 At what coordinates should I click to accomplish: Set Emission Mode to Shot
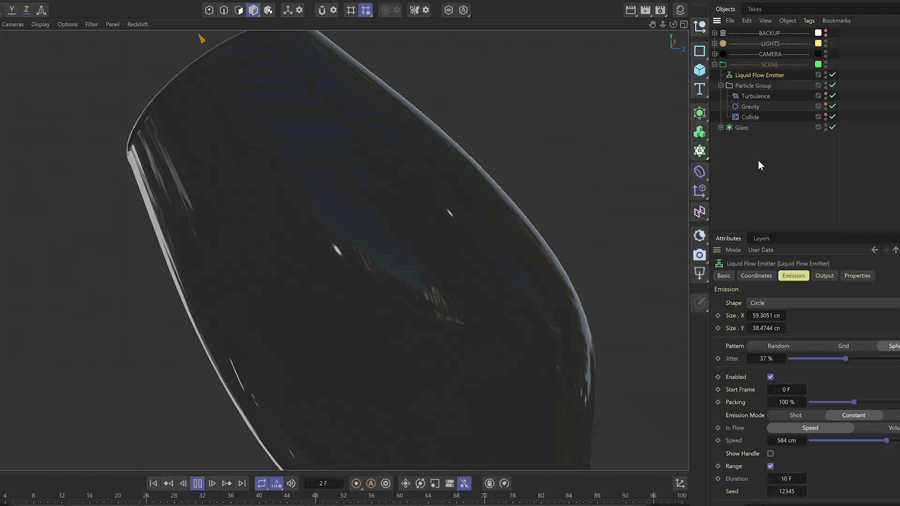pyautogui.click(x=795, y=415)
